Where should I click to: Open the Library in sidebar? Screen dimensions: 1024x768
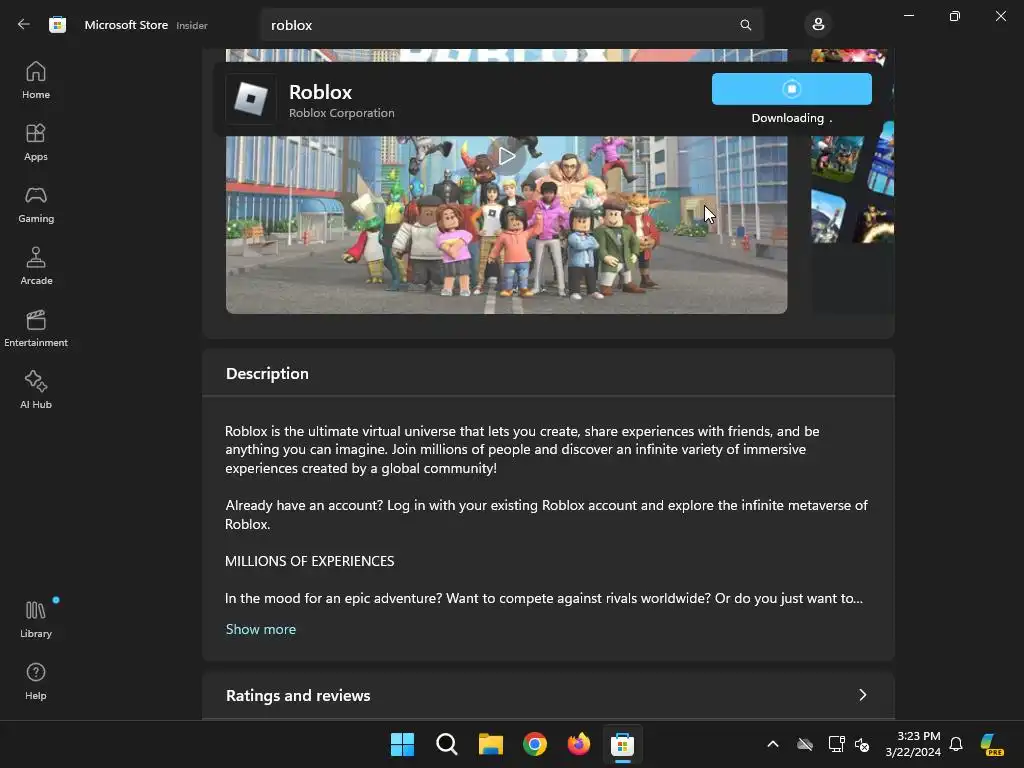pos(36,620)
